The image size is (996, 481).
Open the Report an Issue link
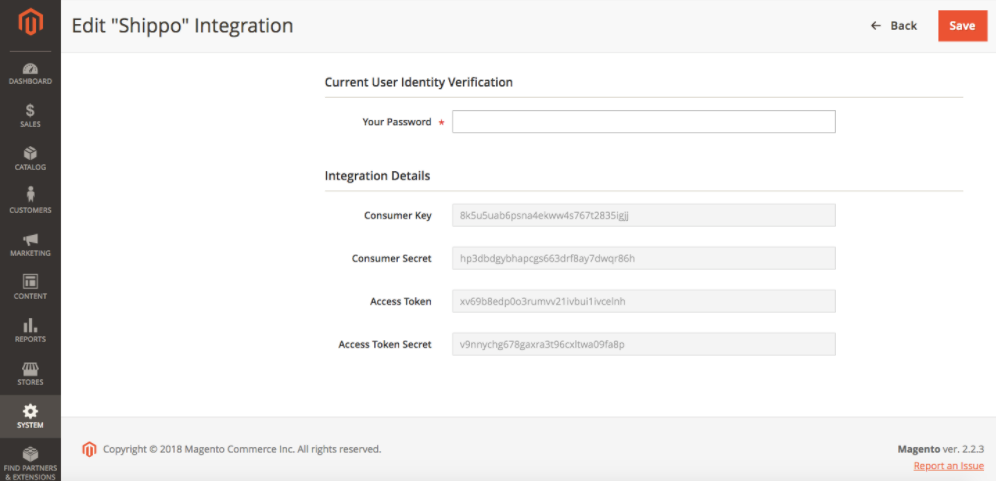coord(948,466)
